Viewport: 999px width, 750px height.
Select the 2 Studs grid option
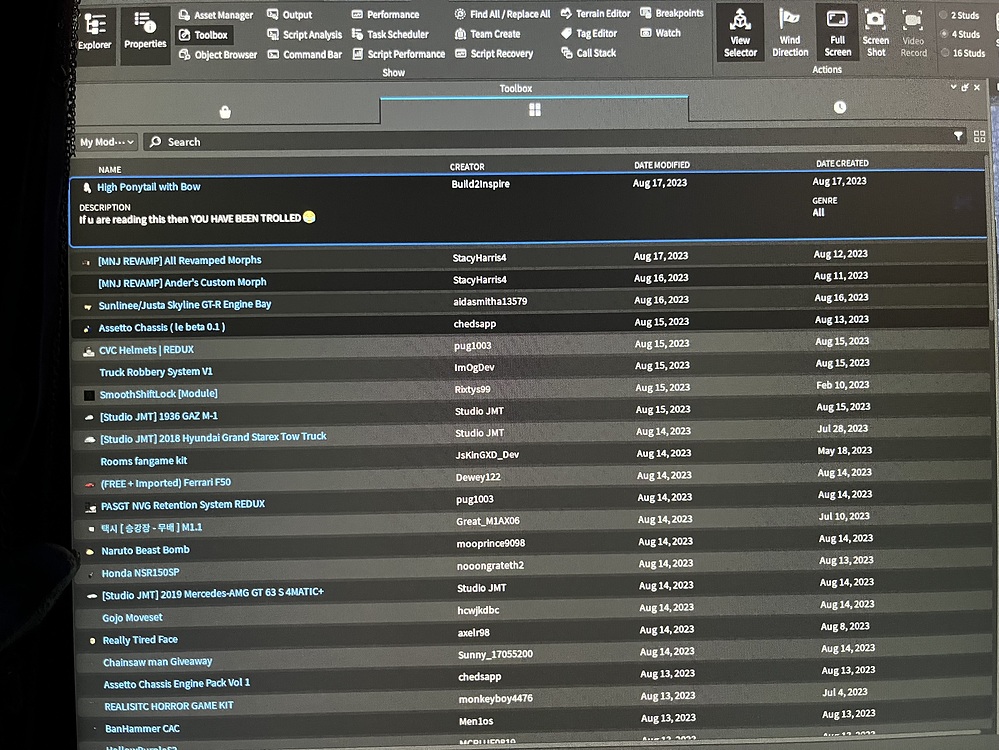click(x=959, y=15)
